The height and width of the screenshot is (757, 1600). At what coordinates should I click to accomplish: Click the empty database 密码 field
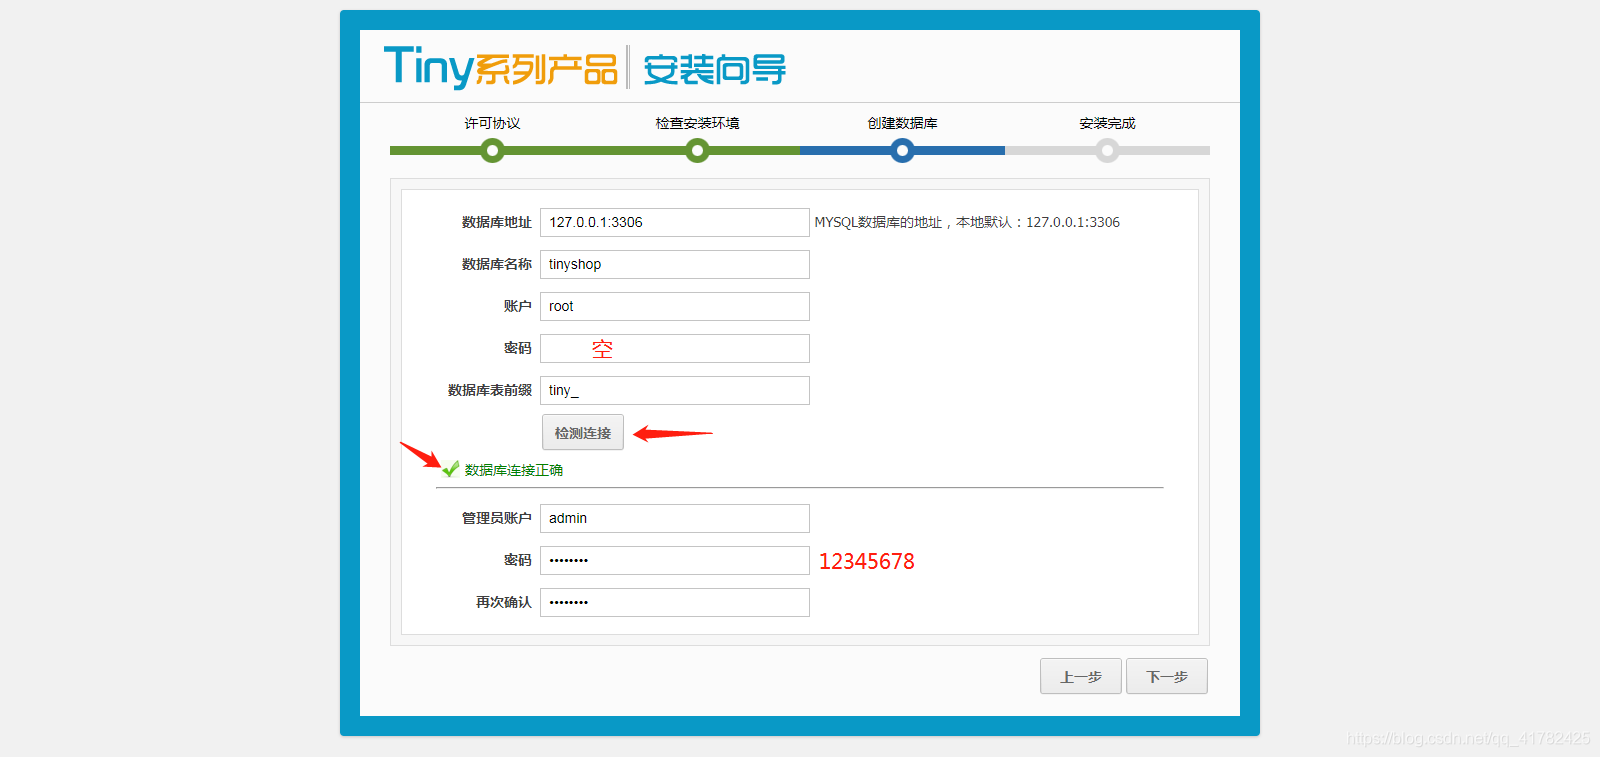pos(675,348)
